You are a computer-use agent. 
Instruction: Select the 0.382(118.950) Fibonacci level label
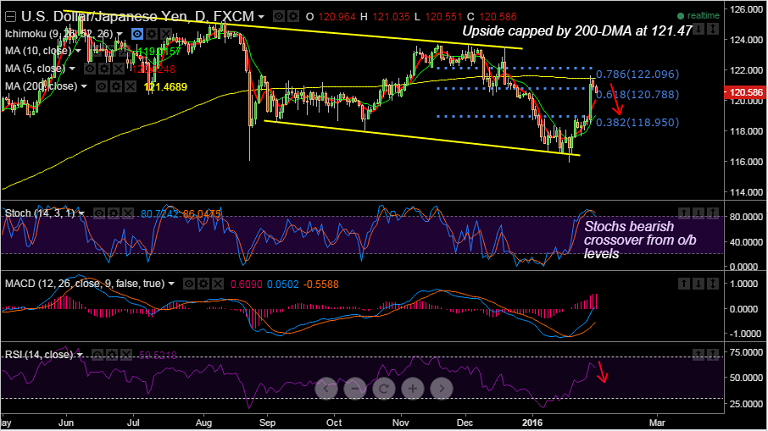pyautogui.click(x=637, y=122)
